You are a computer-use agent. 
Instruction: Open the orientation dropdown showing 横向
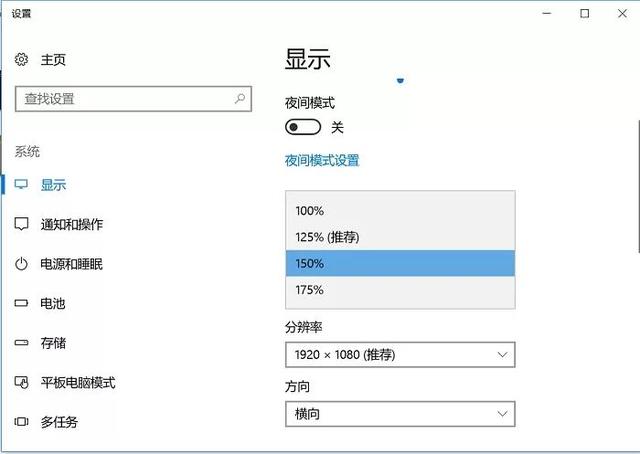[x=399, y=414]
